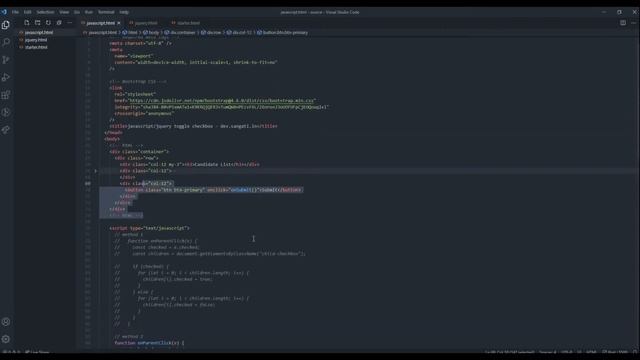Open javascript.html in the Explorer tree

[x=39, y=32]
